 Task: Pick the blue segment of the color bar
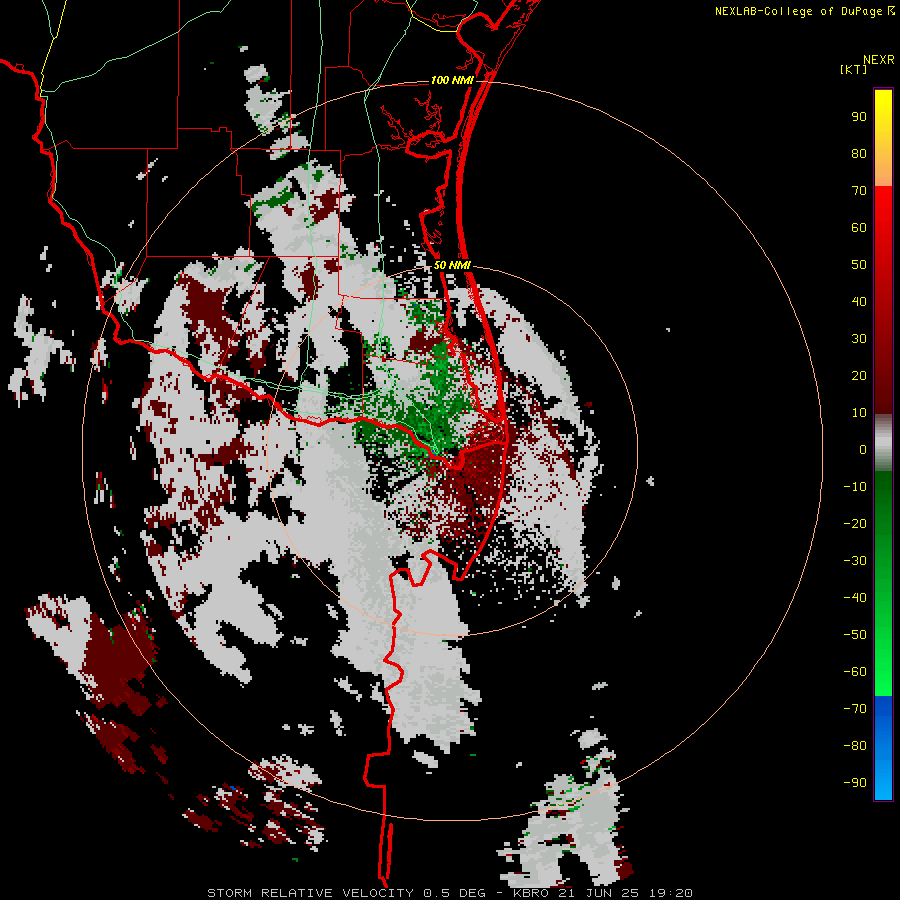pos(883,748)
